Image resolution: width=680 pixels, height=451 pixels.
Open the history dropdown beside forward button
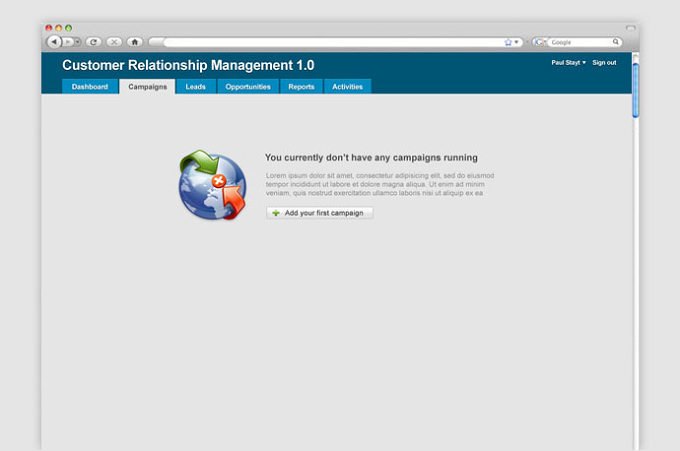click(78, 42)
